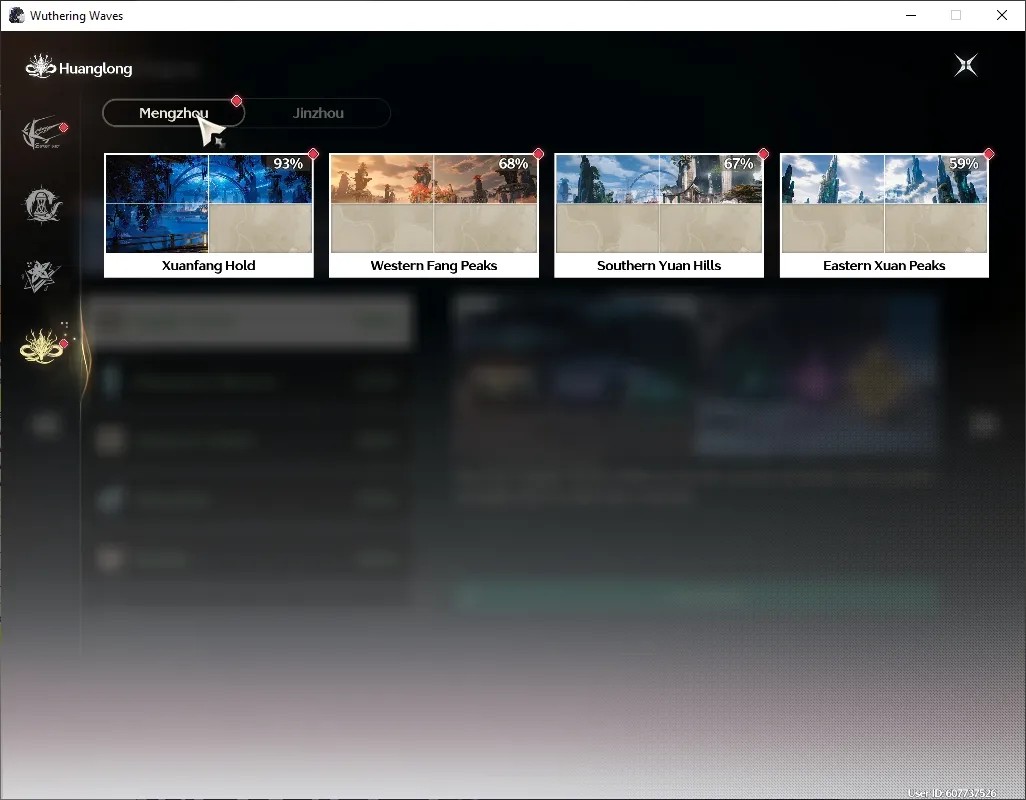
Task: Select the circular figure emblem in sidebar
Action: pos(43,205)
